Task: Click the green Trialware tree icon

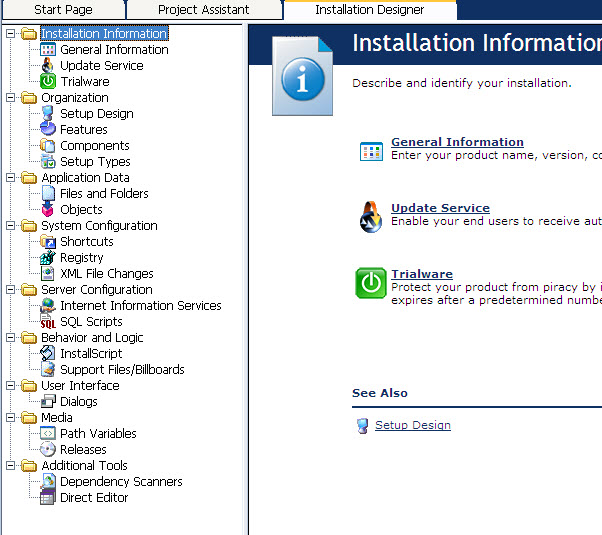Action: pos(48,81)
